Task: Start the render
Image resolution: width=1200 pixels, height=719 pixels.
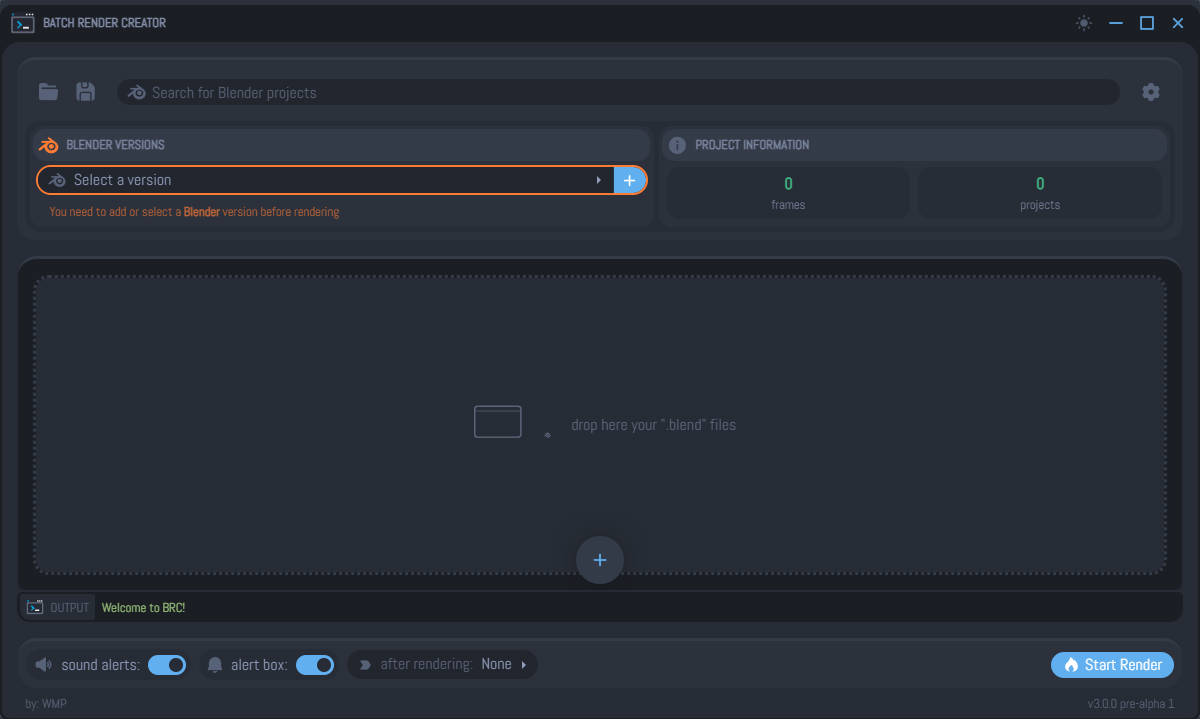Action: click(x=1112, y=665)
